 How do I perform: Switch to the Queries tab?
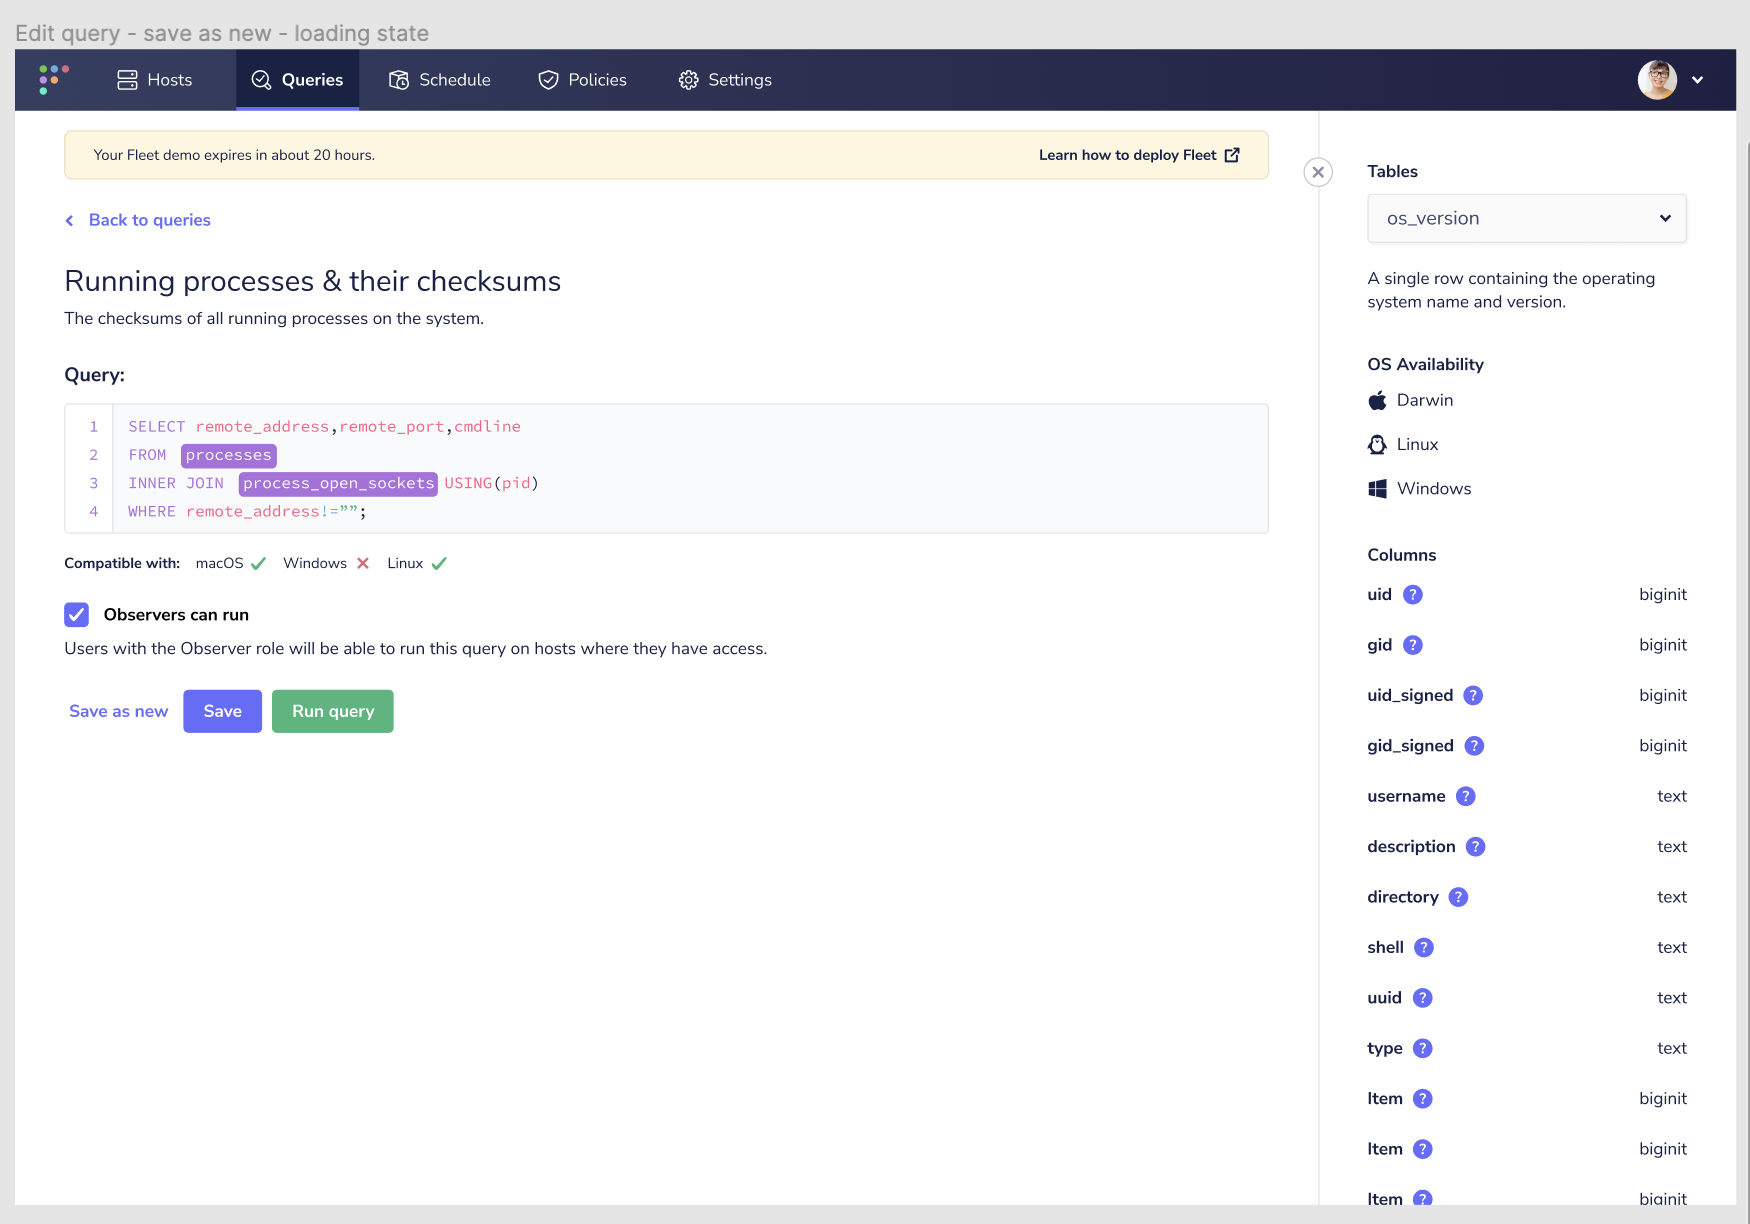[x=297, y=80]
